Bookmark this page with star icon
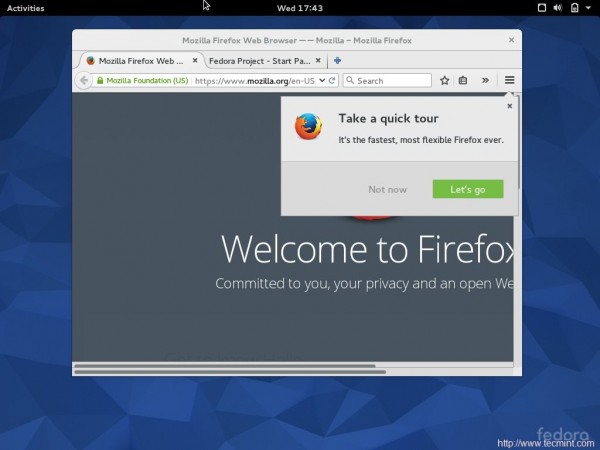Image resolution: width=600 pixels, height=450 pixels. (444, 80)
